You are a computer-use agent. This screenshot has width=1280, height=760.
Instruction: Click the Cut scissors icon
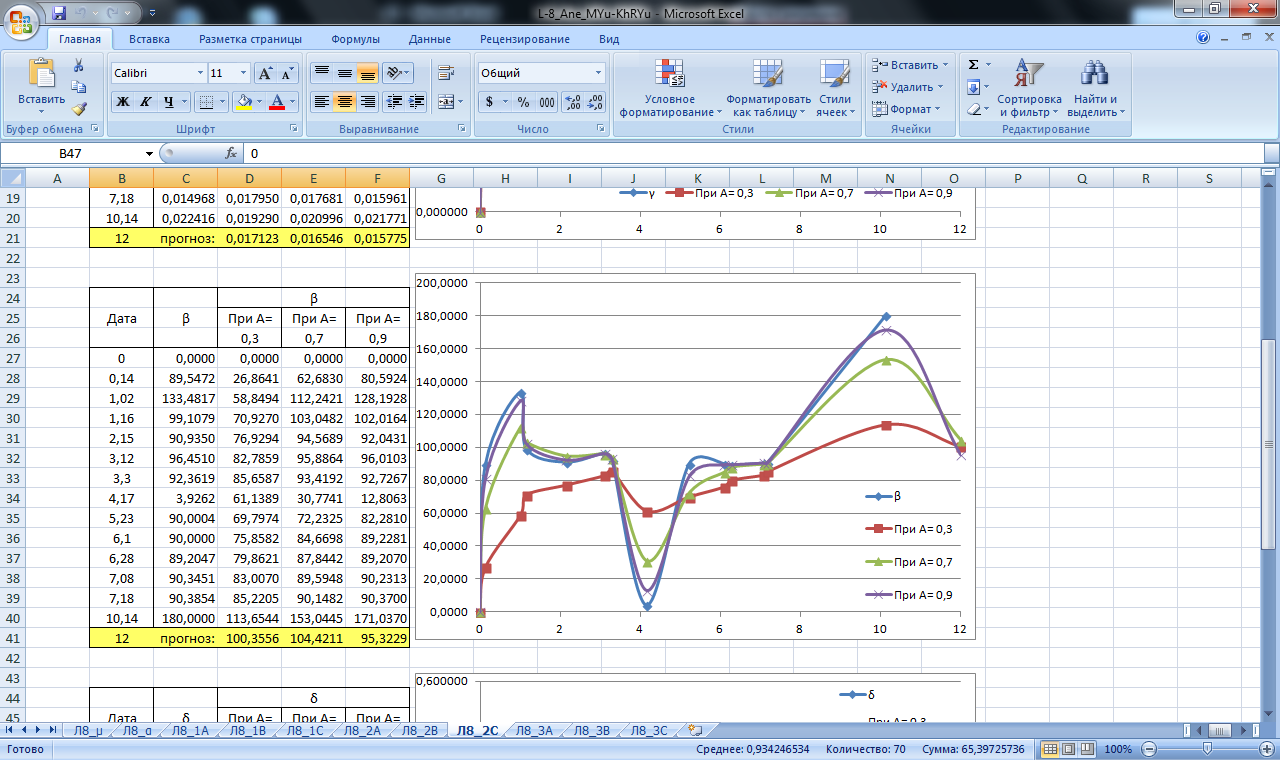pos(79,64)
